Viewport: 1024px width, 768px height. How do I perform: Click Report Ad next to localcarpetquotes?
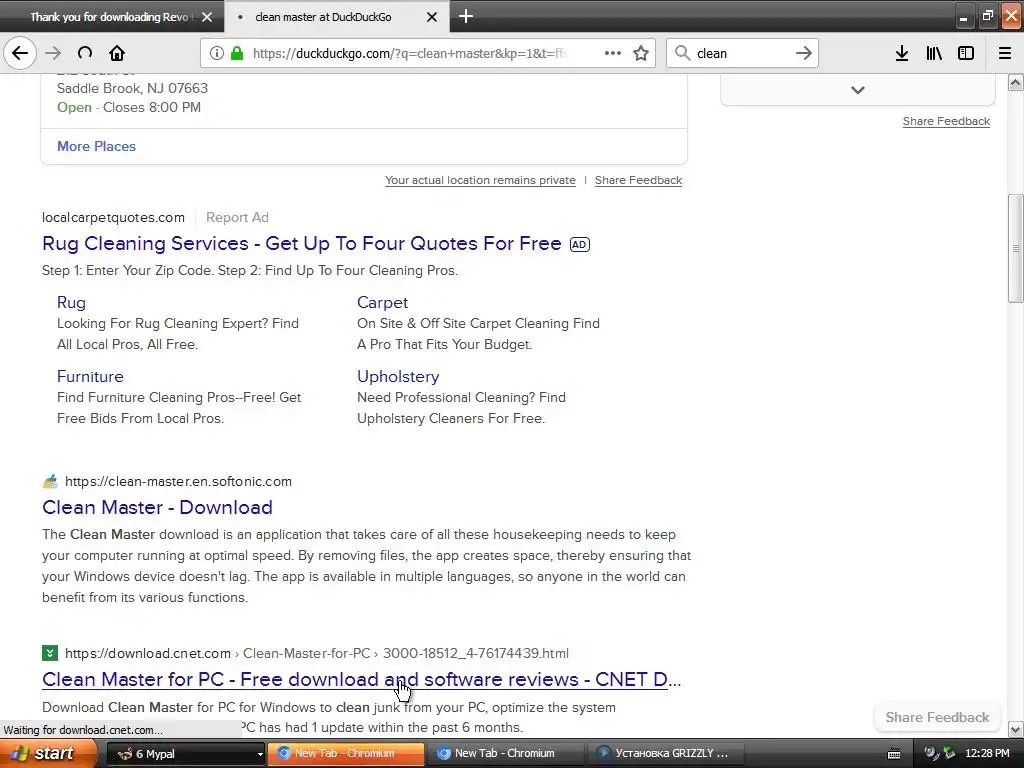coord(237,217)
